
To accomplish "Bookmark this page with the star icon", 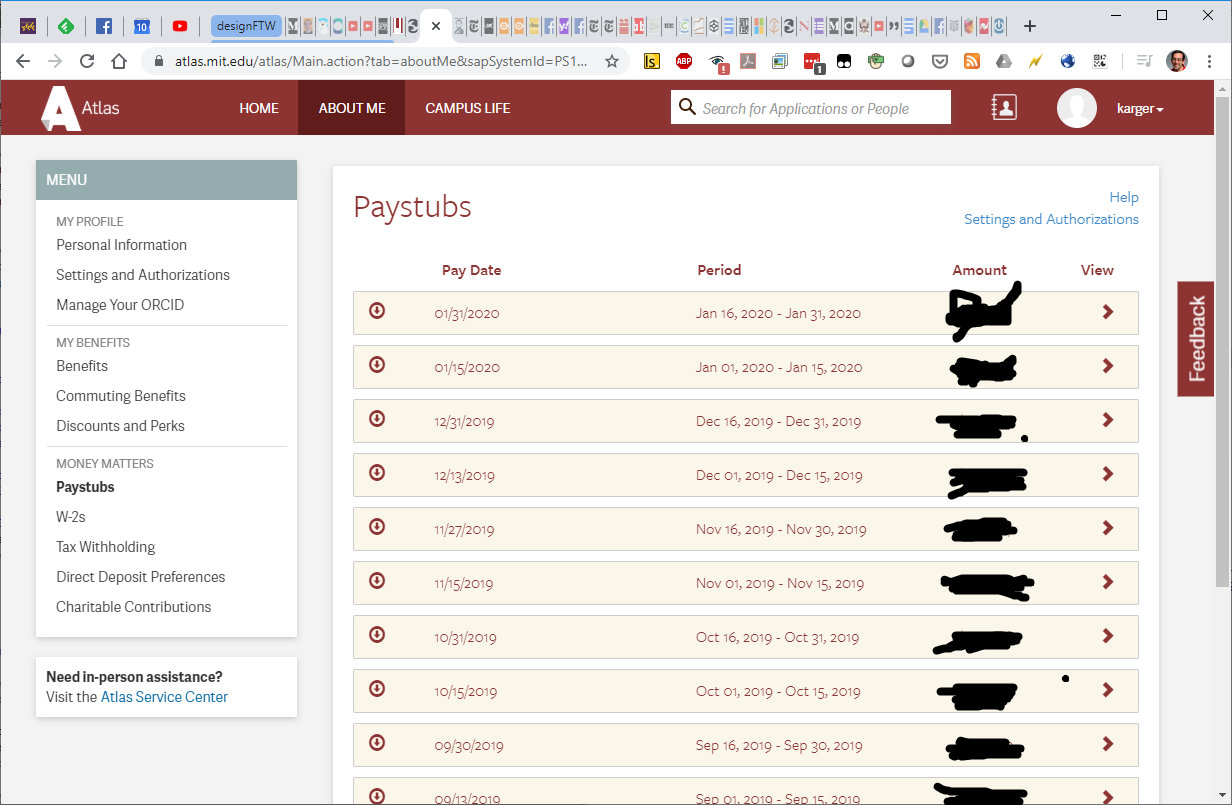I will point(611,61).
